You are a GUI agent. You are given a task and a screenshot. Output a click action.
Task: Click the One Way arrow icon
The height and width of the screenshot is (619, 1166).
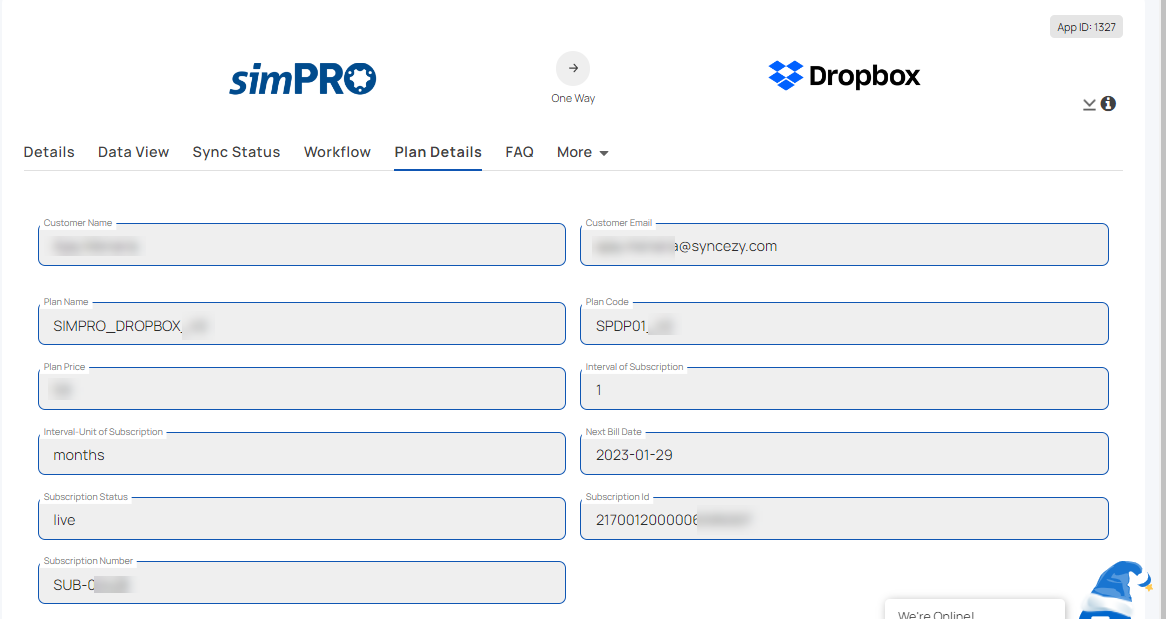tap(573, 68)
